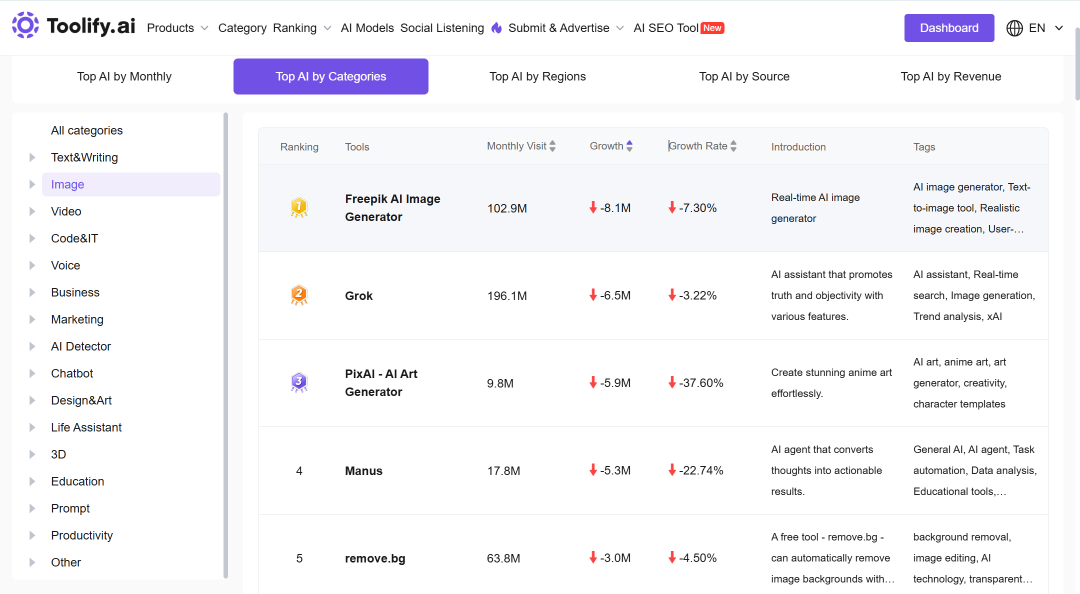The image size is (1080, 594).
Task: Expand the Education category arrow
Action: coord(32,481)
